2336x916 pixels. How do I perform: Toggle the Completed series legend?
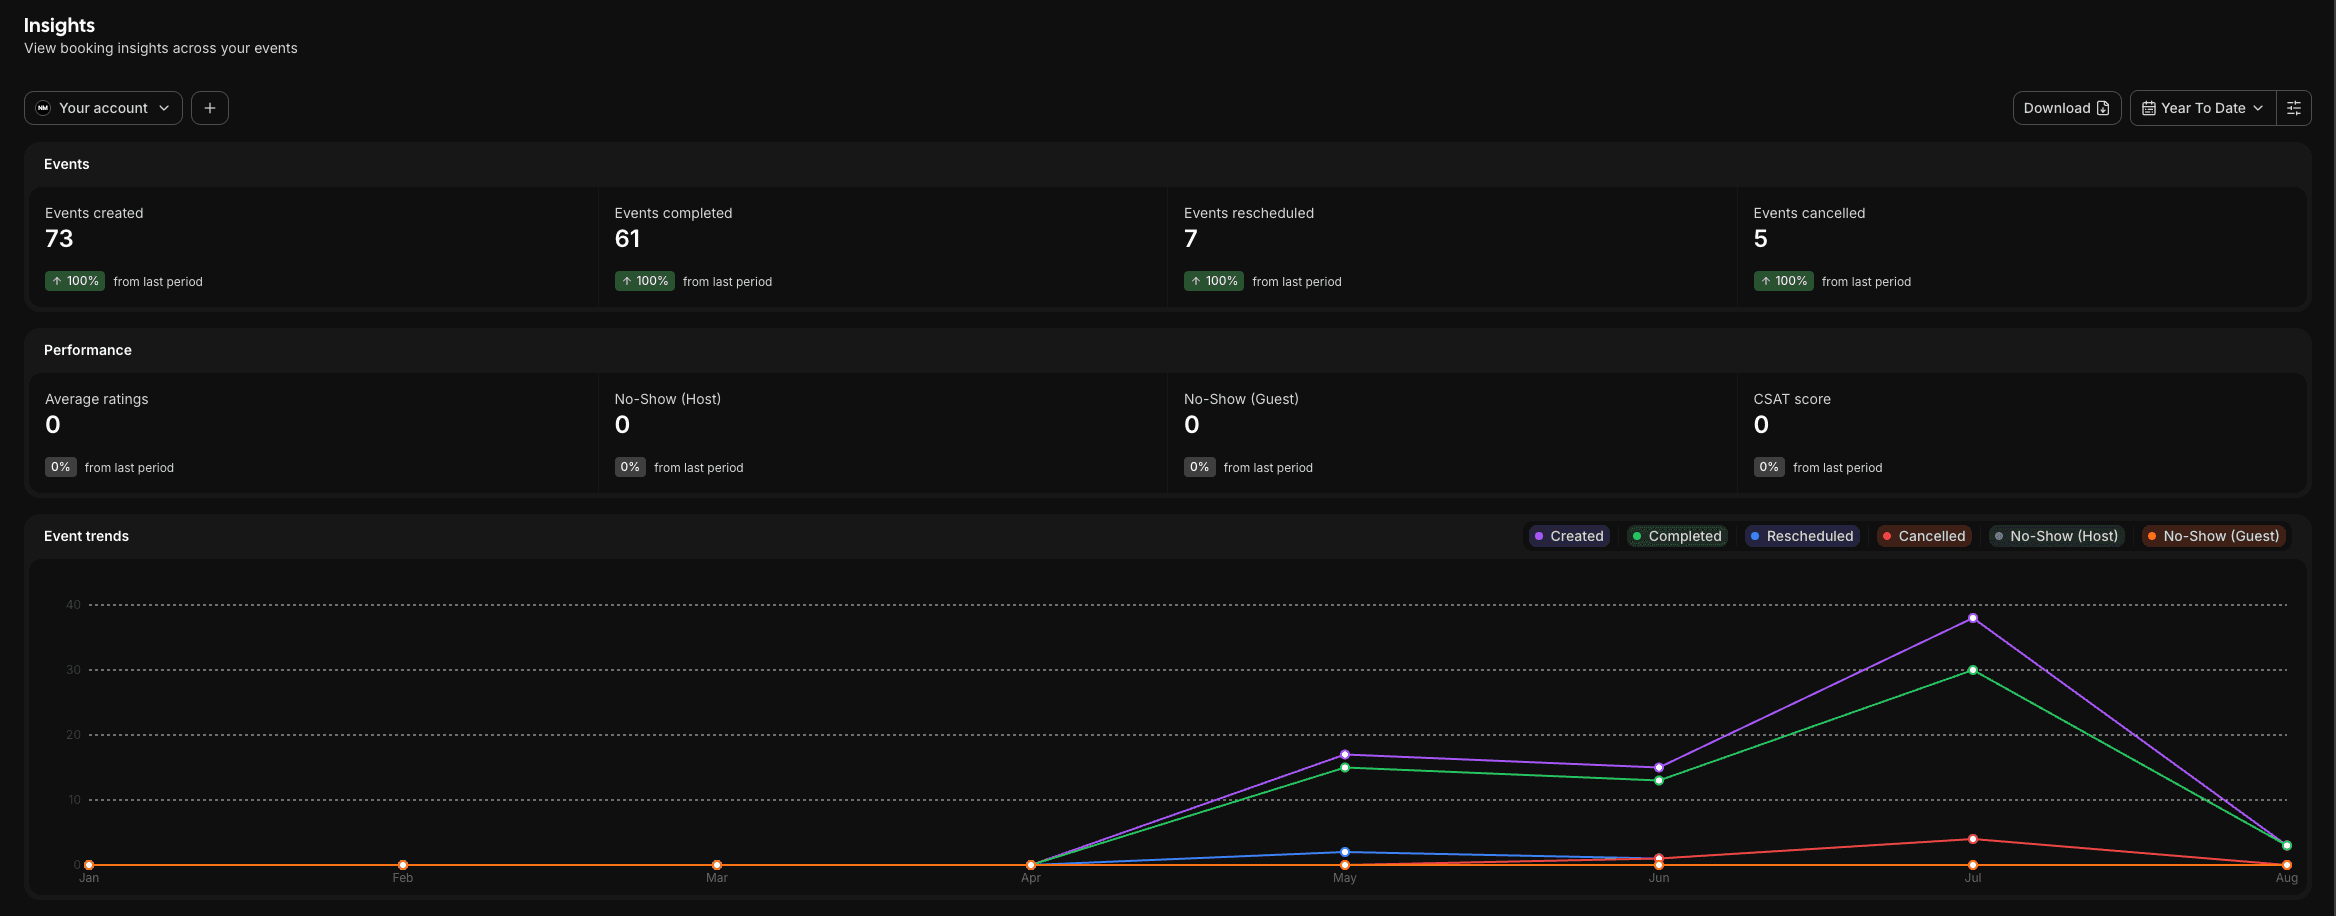click(1677, 536)
